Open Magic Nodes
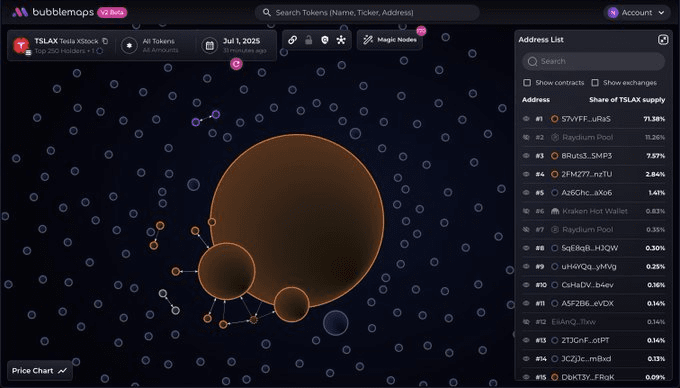 pyautogui.click(x=389, y=40)
